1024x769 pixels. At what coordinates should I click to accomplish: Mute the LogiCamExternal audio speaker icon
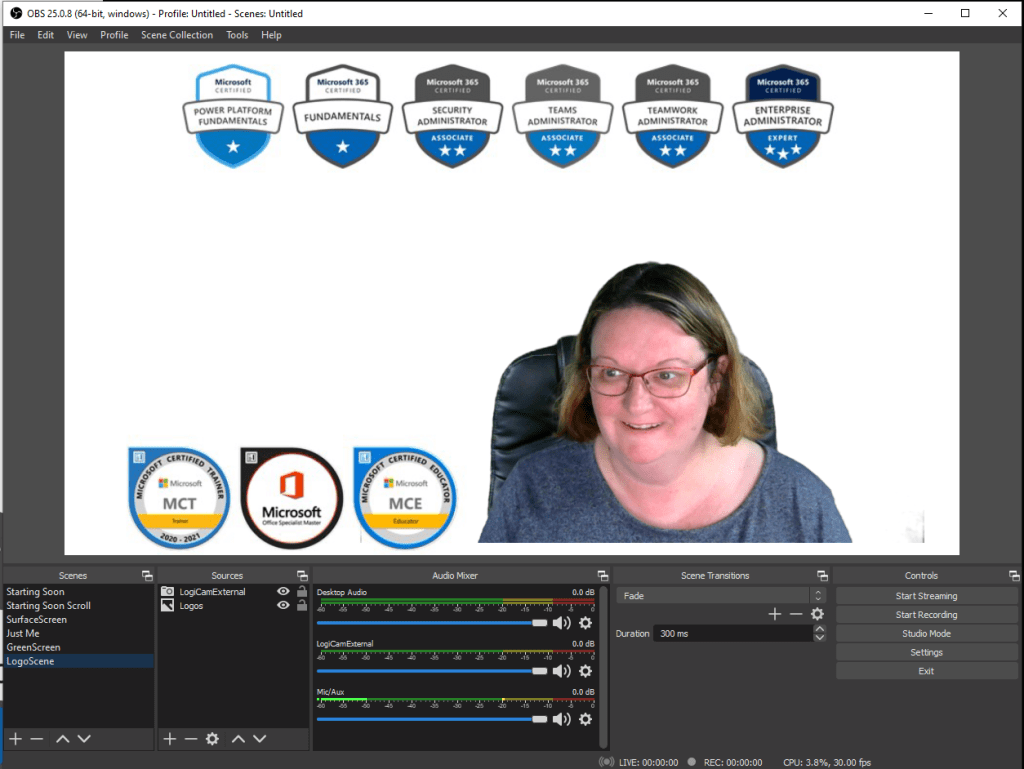tap(561, 671)
